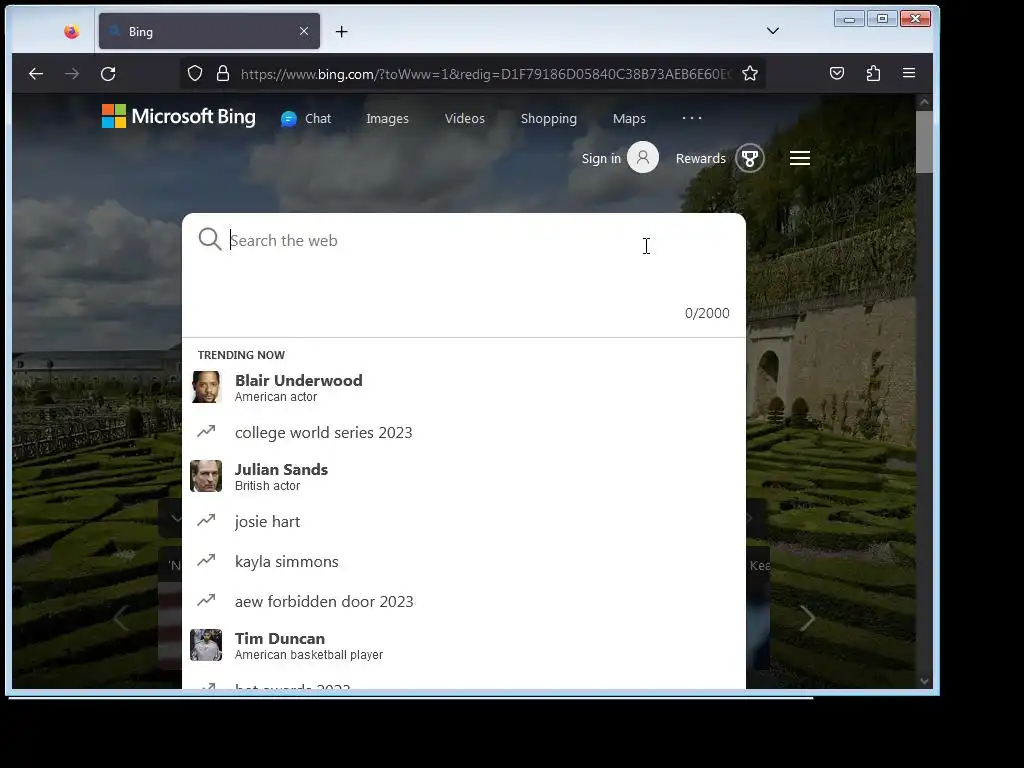Click the Bing URL in the address bar
Viewport: 1024px width, 768px height.
point(486,74)
